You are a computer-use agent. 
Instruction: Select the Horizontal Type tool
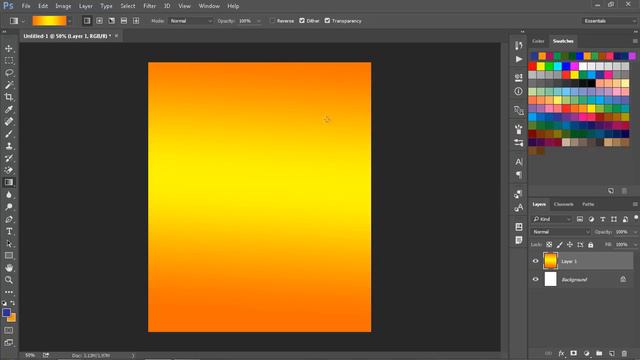[9, 231]
